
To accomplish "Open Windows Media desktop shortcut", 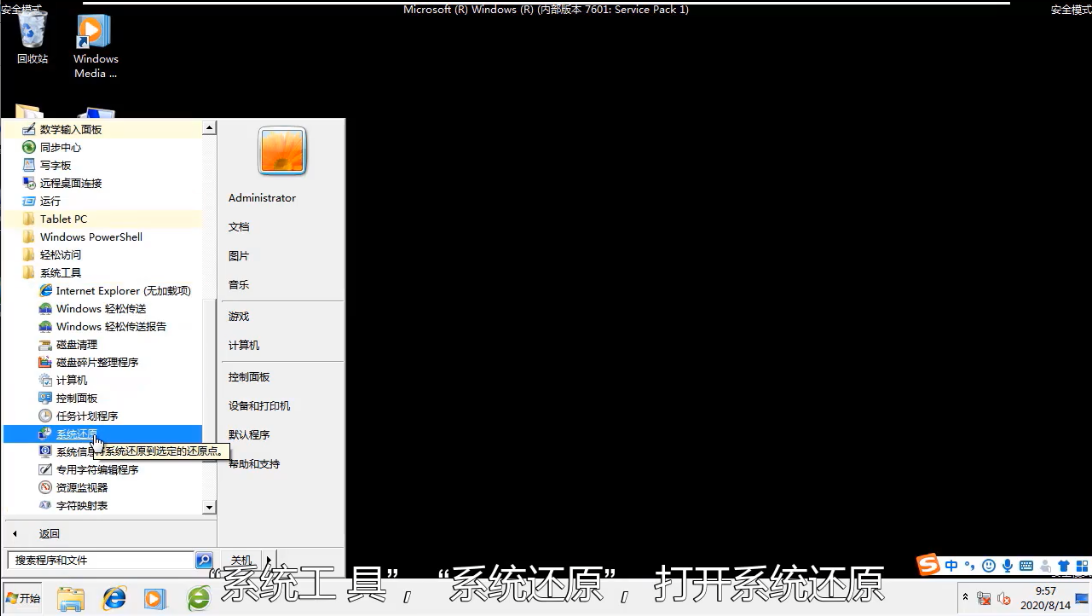I will point(95,47).
